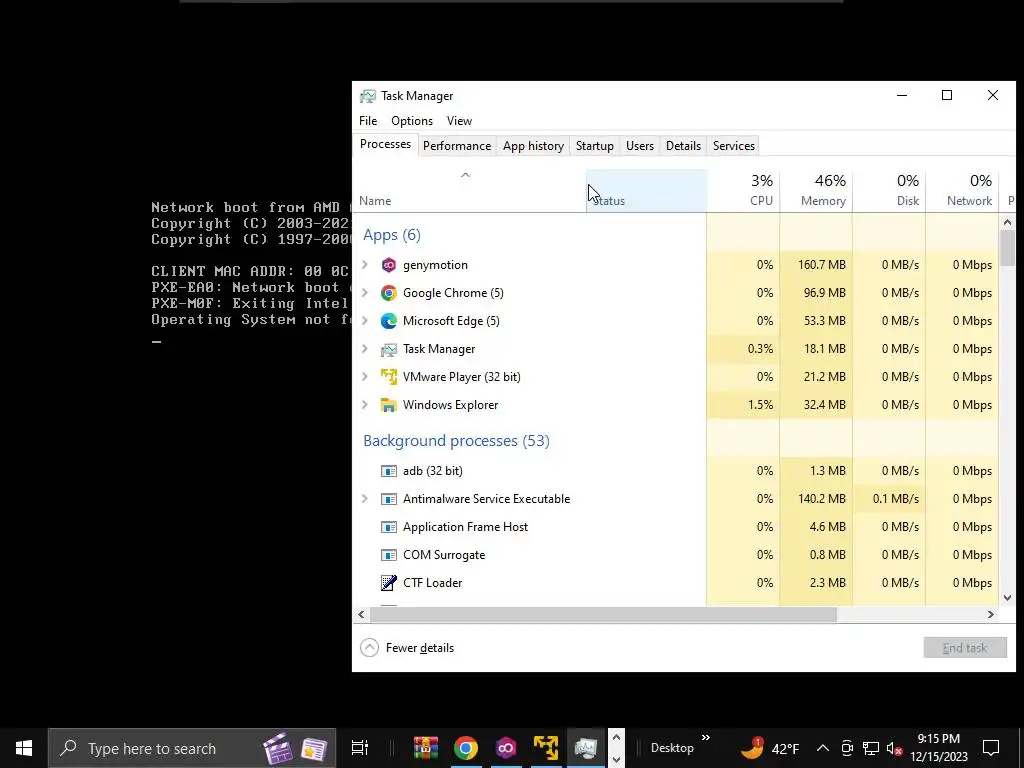1024x768 pixels.
Task: Expand the Task Manager process row
Action: pyautogui.click(x=365, y=349)
